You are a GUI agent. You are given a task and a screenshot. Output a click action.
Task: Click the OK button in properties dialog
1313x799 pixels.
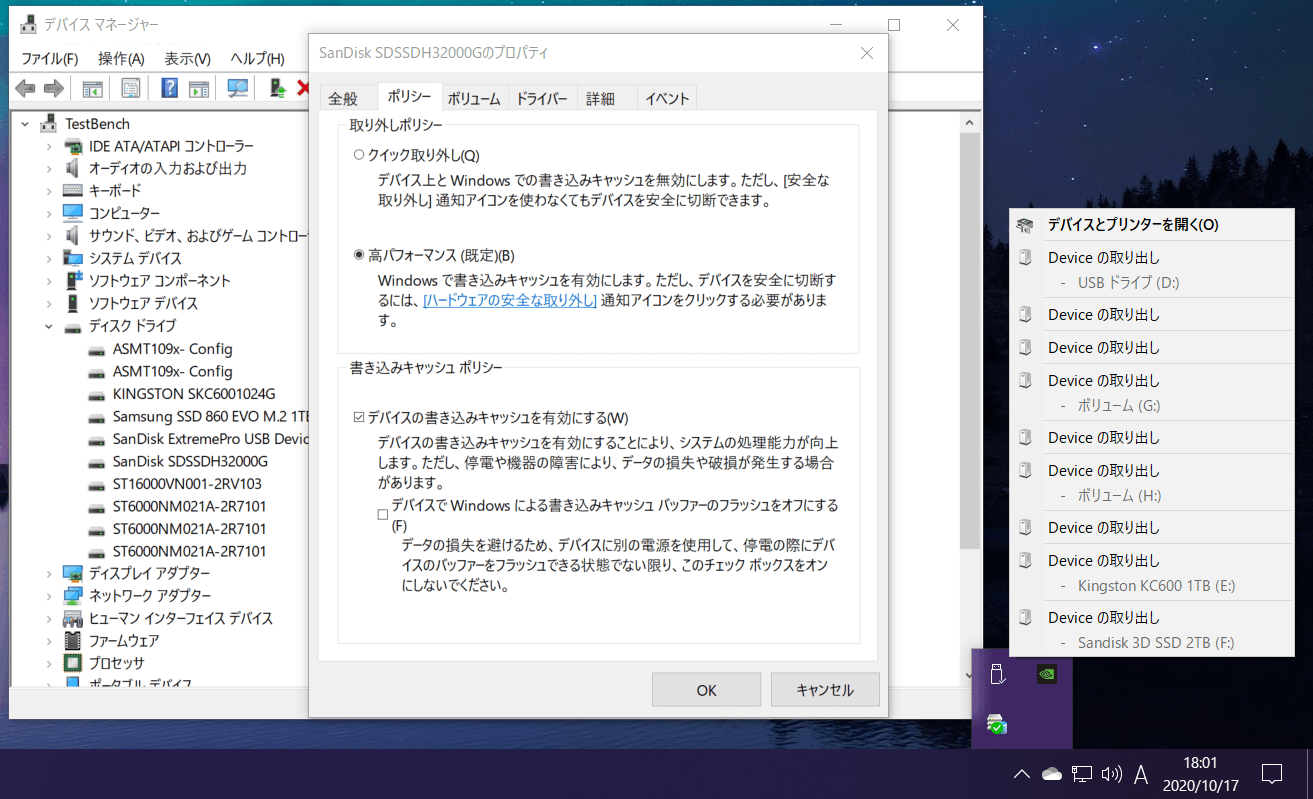706,690
